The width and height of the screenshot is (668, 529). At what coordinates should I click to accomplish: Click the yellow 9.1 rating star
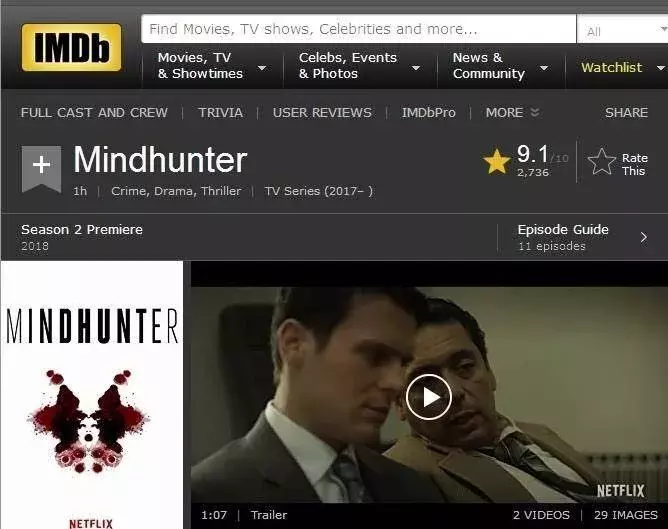tap(496, 161)
